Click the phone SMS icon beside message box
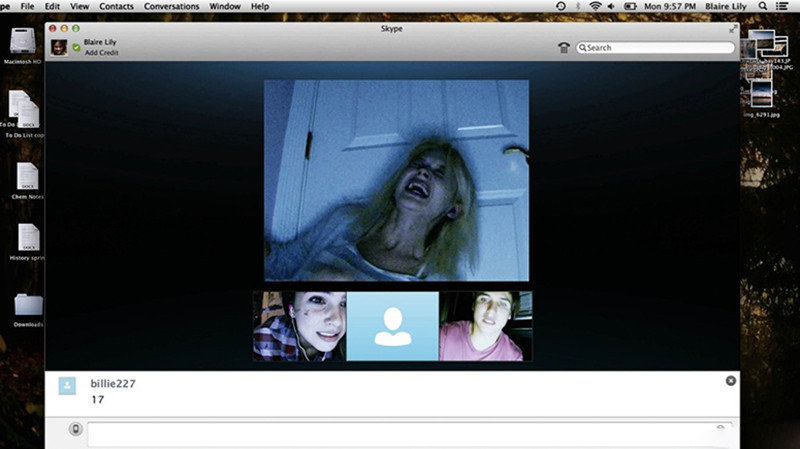The width and height of the screenshot is (800, 449). 76,429
